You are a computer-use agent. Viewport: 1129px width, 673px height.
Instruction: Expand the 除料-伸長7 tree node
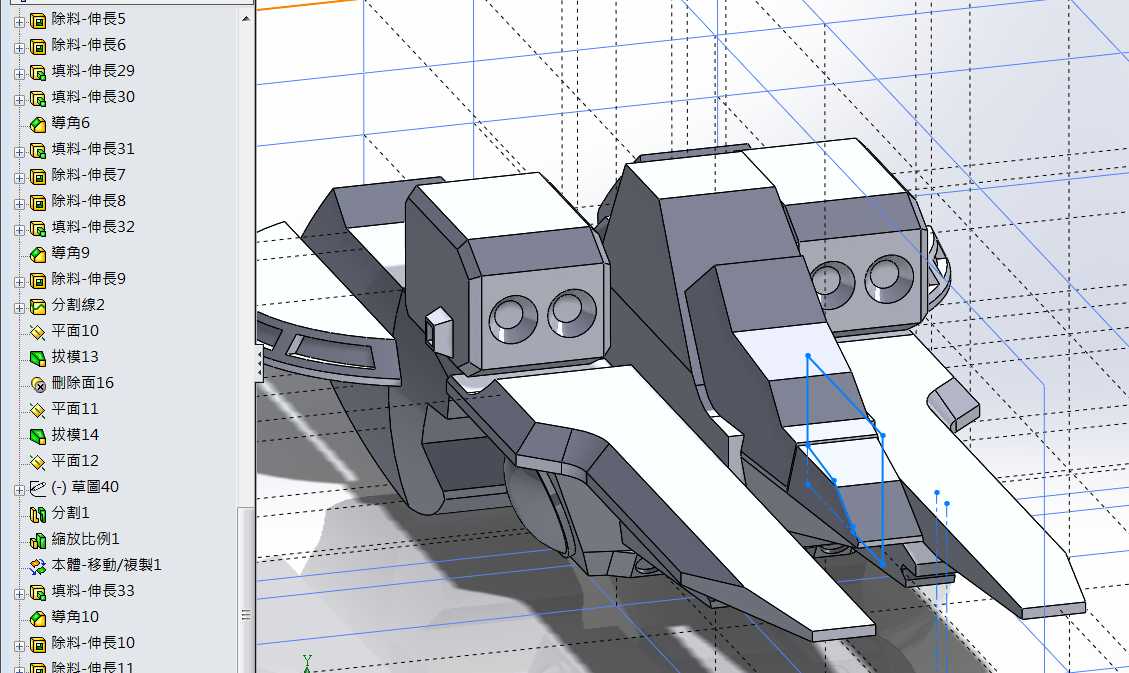[19, 177]
